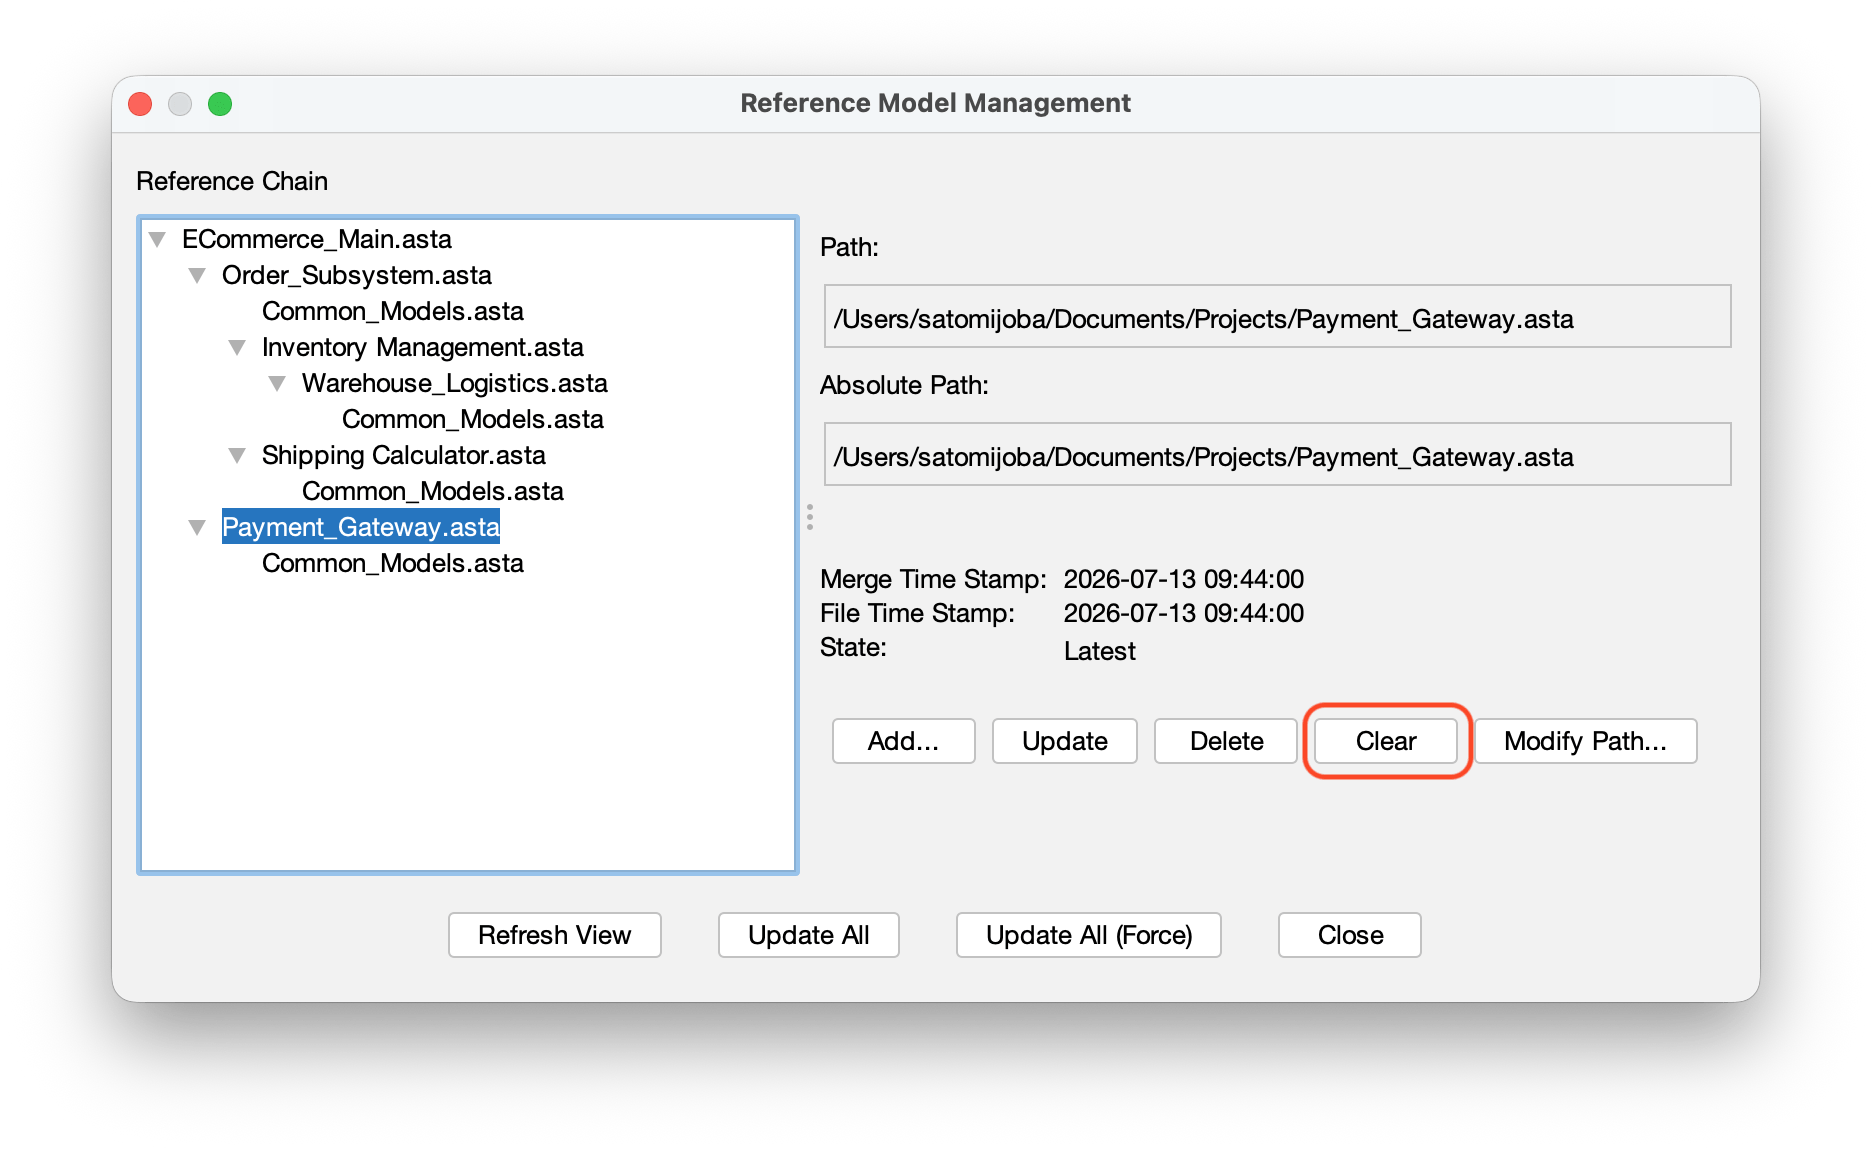1872x1150 pixels.
Task: Click the Absolute Path text field
Action: (x=1277, y=455)
